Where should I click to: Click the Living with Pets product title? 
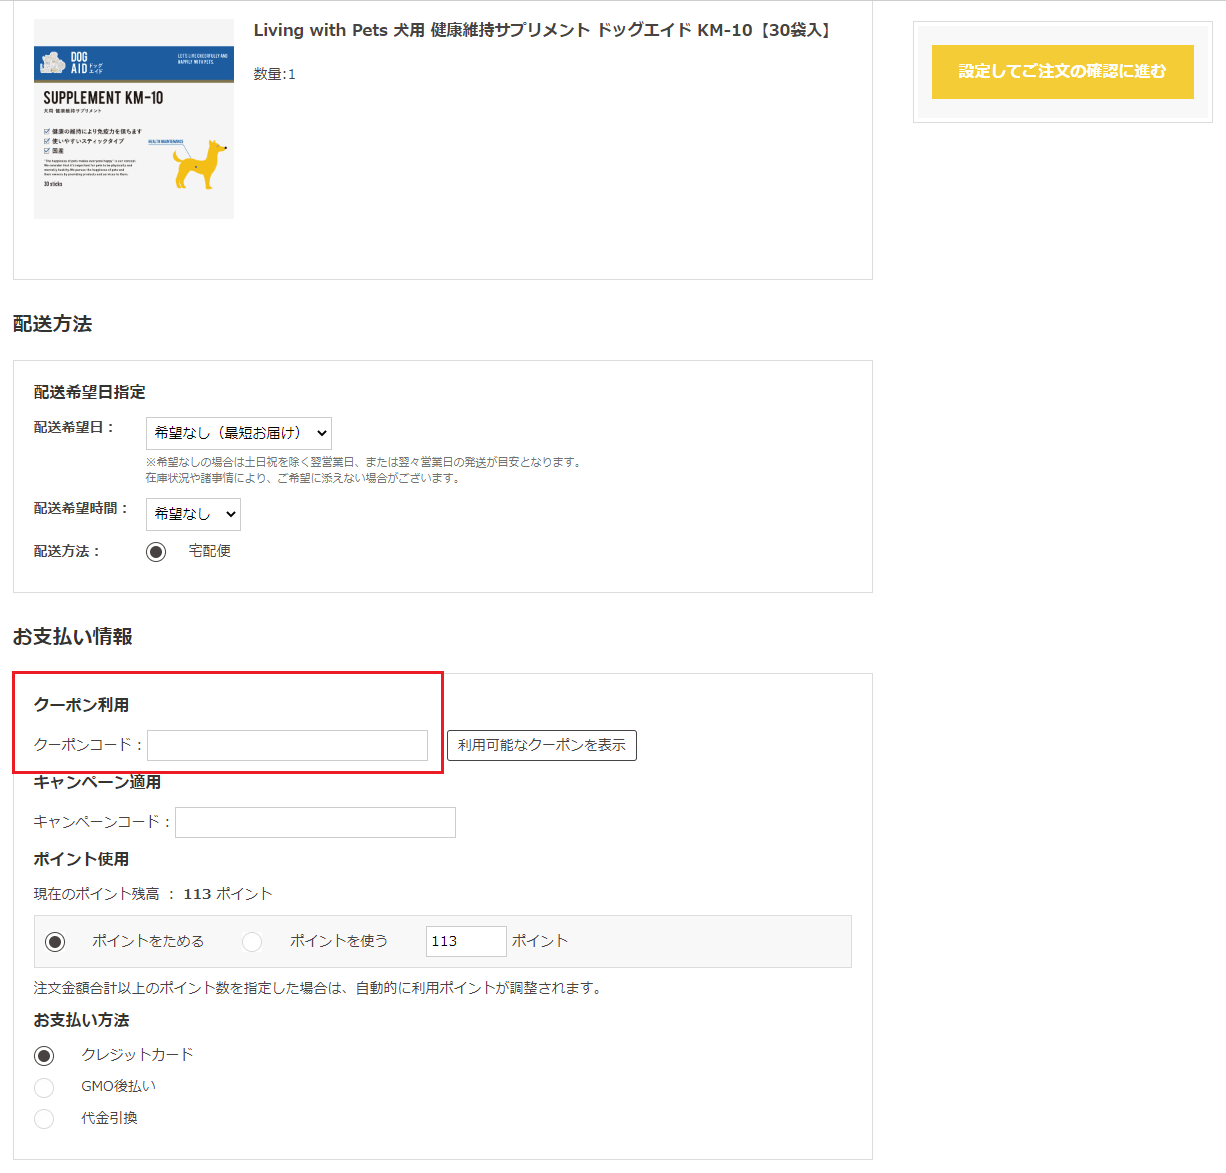tap(541, 30)
